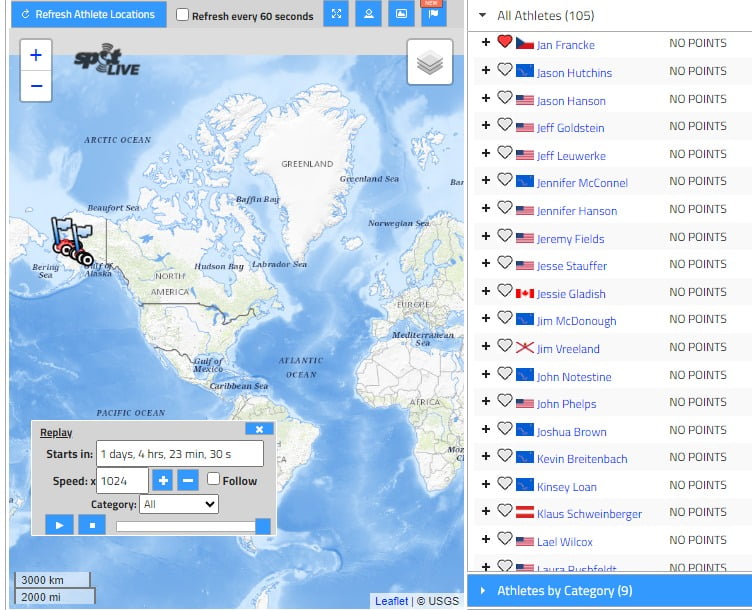752x610 pixels.
Task: Open the Category dropdown in Replay
Action: [179, 505]
